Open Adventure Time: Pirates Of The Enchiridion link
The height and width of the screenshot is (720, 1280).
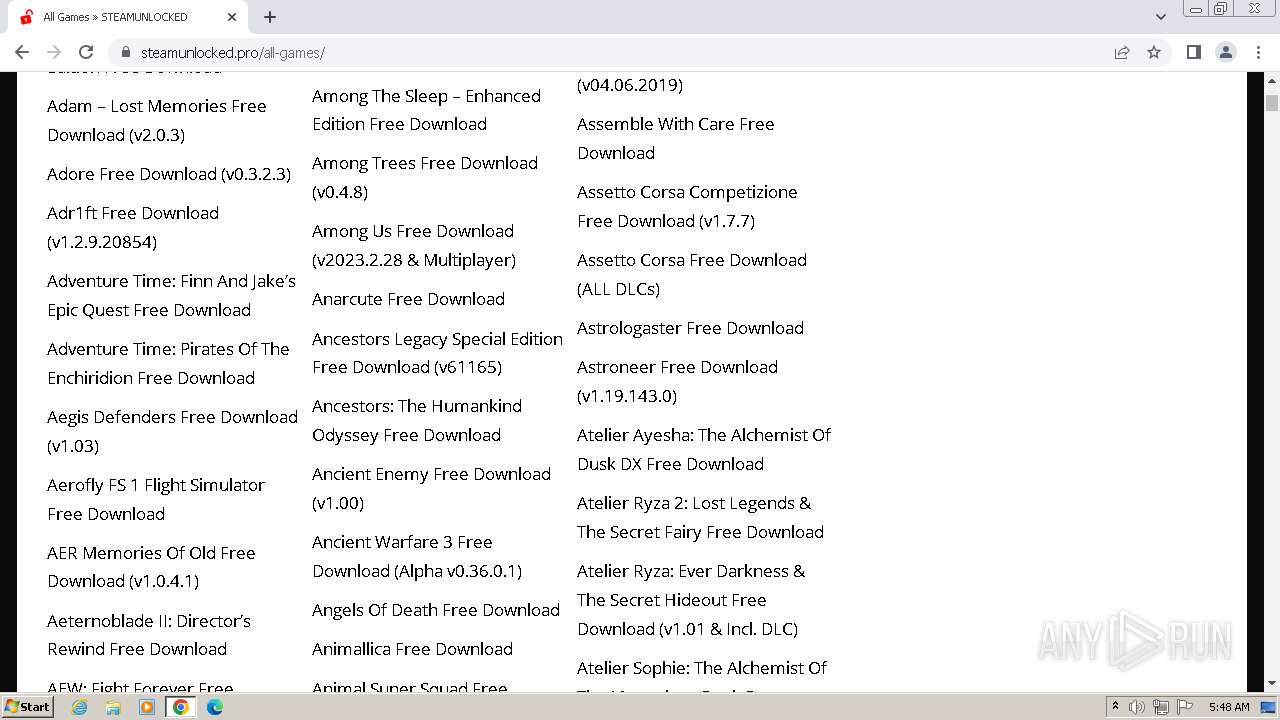(x=168, y=363)
